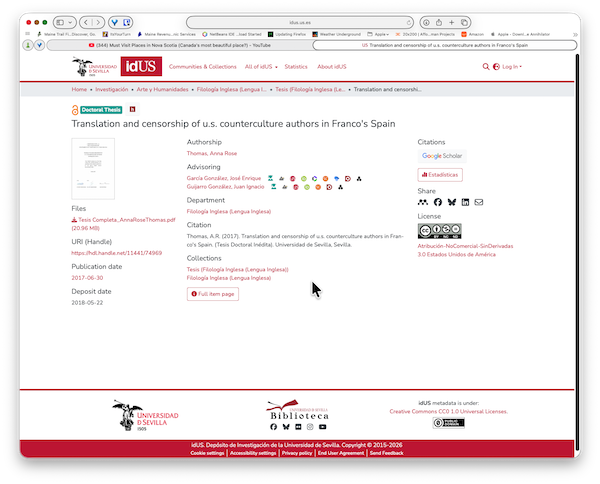Open Google Scholar citations button
600x484 pixels.
(x=442, y=156)
